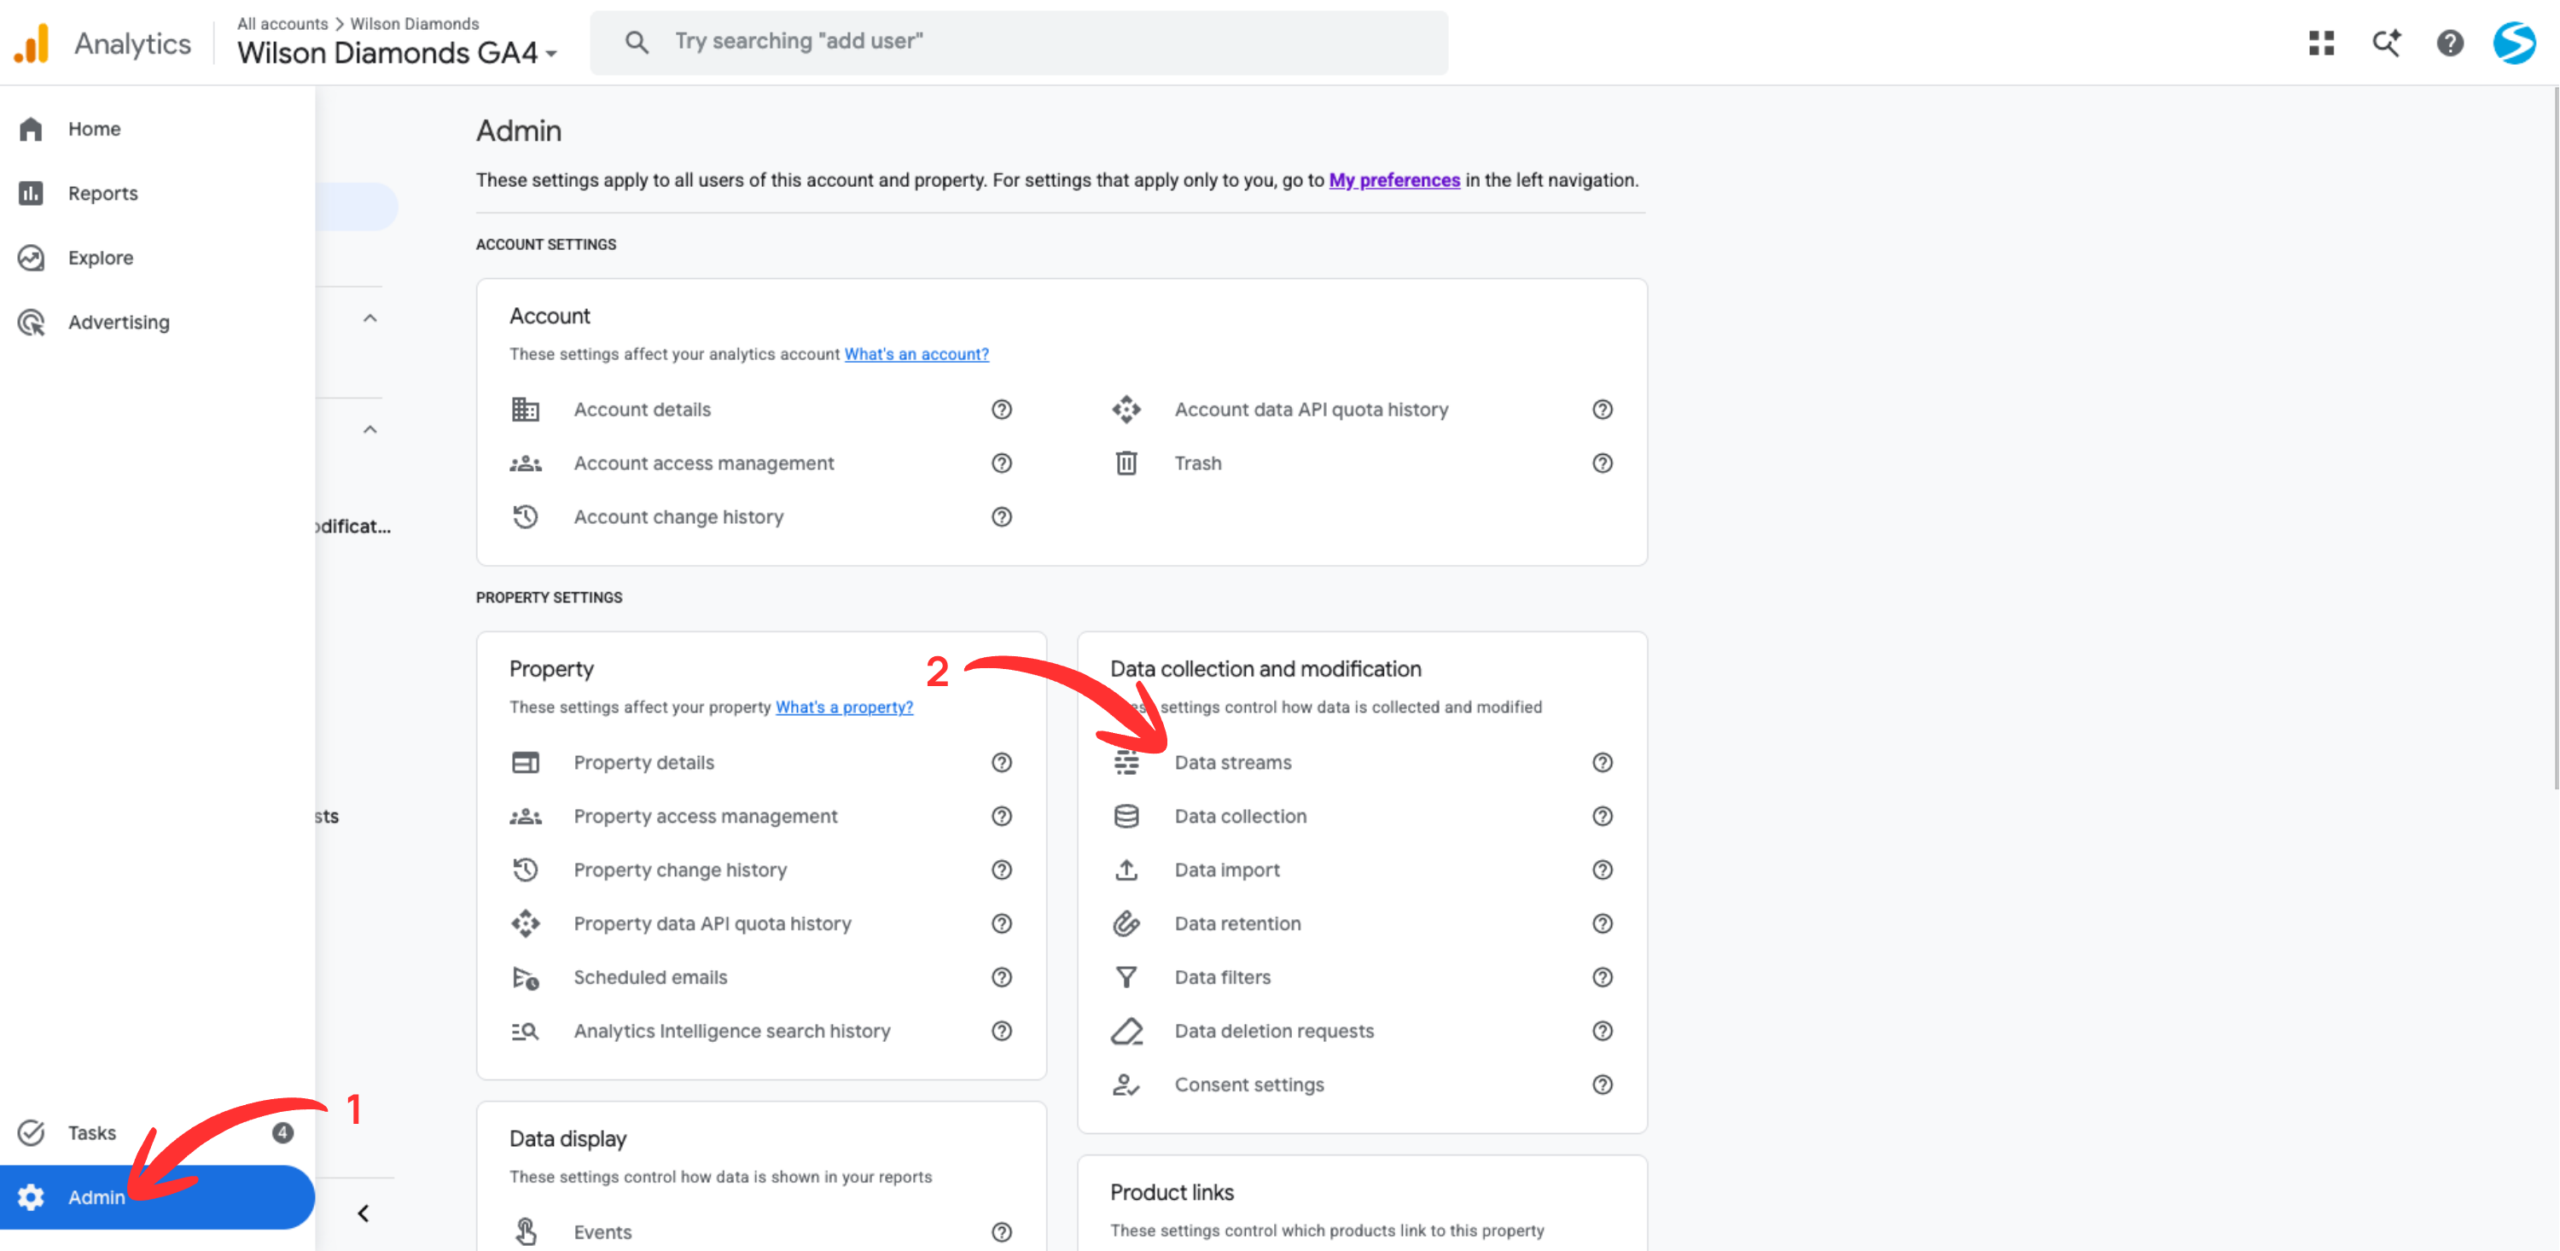2560x1251 pixels.
Task: Click the Tasks count badge showing 4
Action: coord(283,1133)
